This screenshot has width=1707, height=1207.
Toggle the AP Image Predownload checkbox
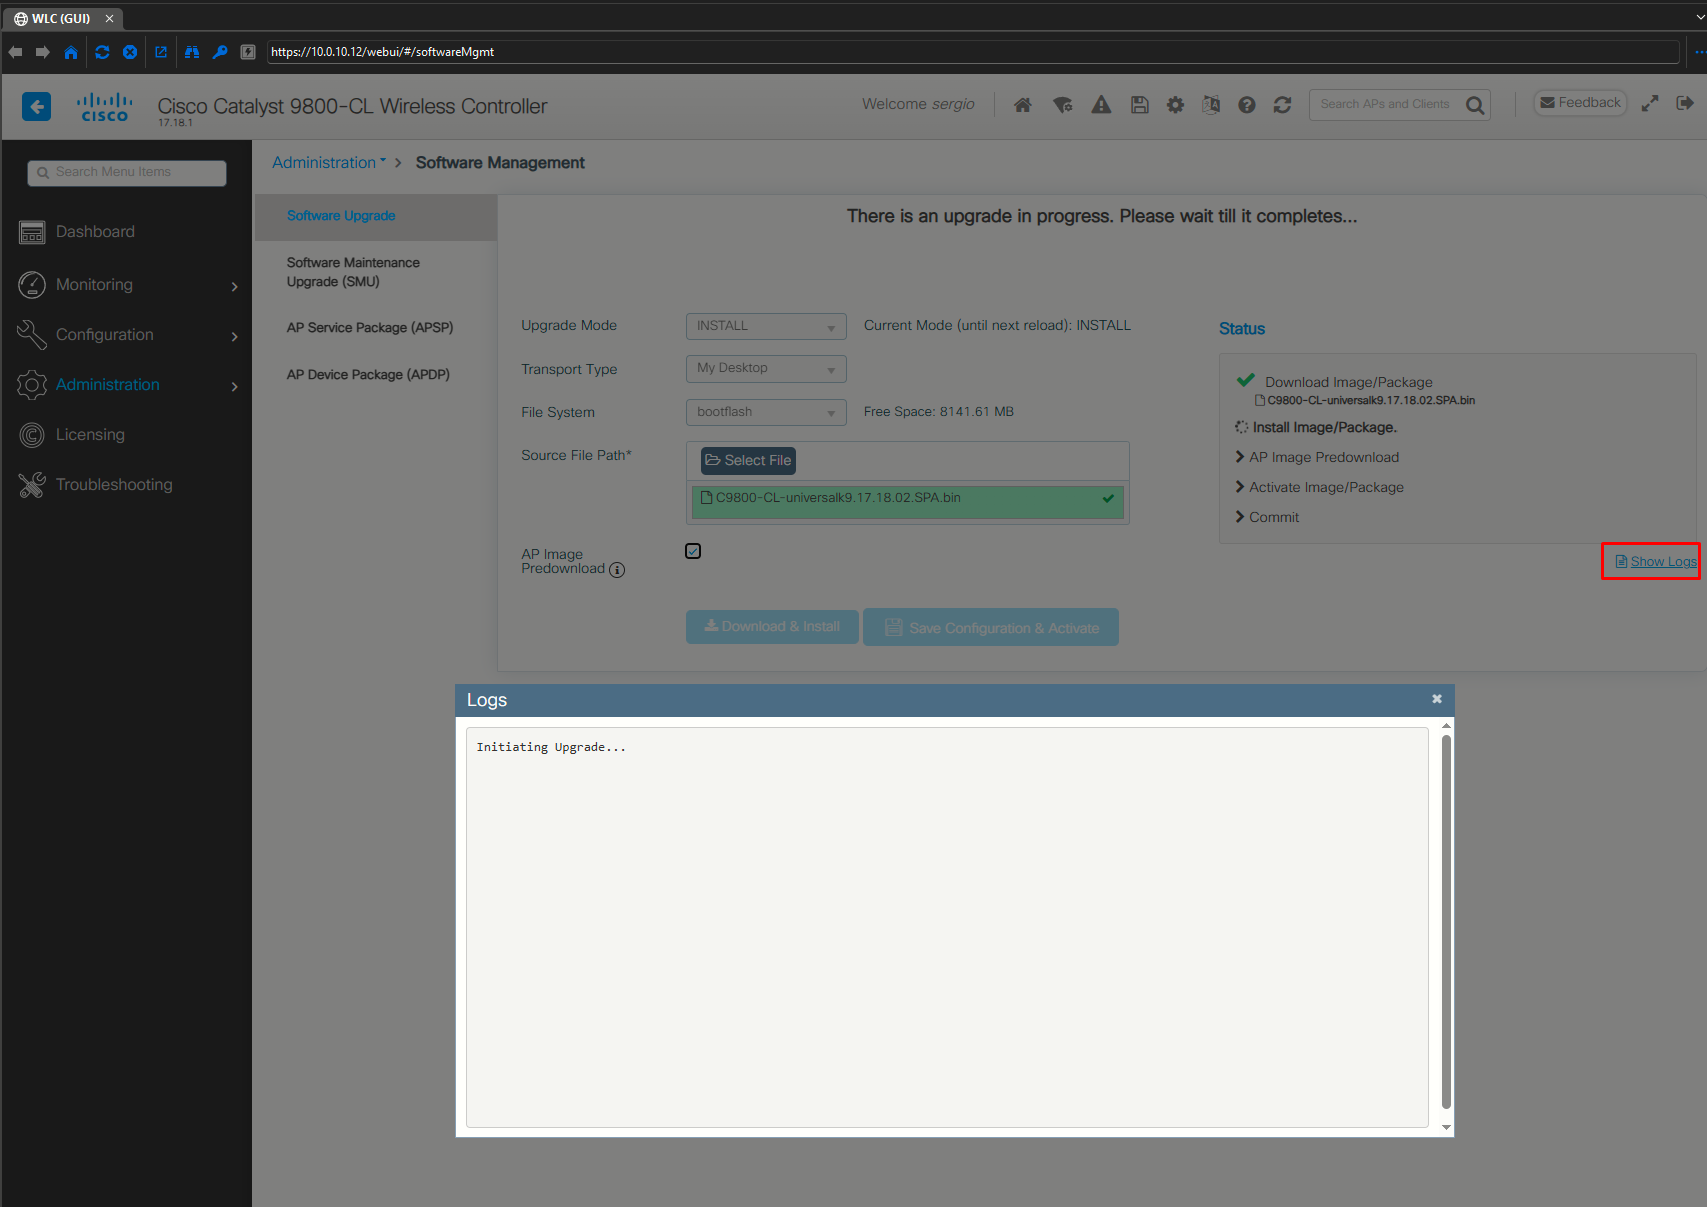tap(693, 551)
